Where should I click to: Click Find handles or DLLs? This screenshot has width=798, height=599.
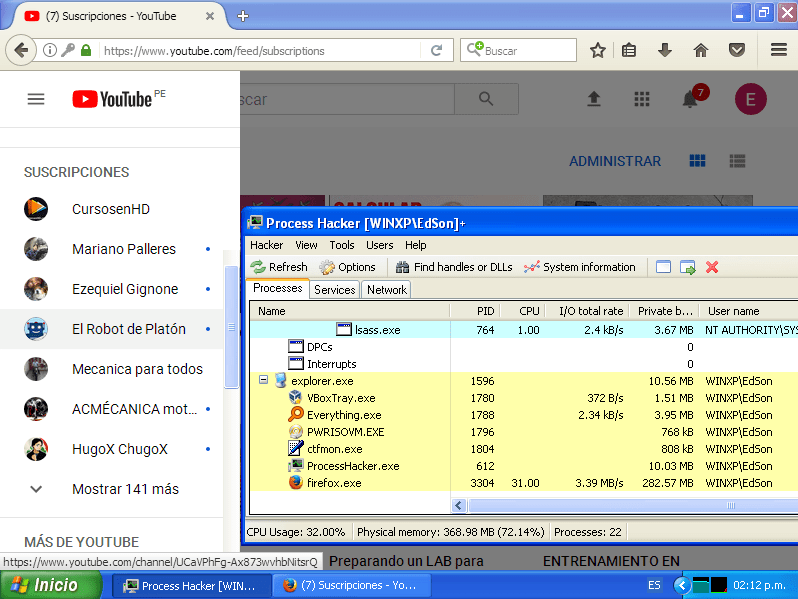pyautogui.click(x=454, y=267)
